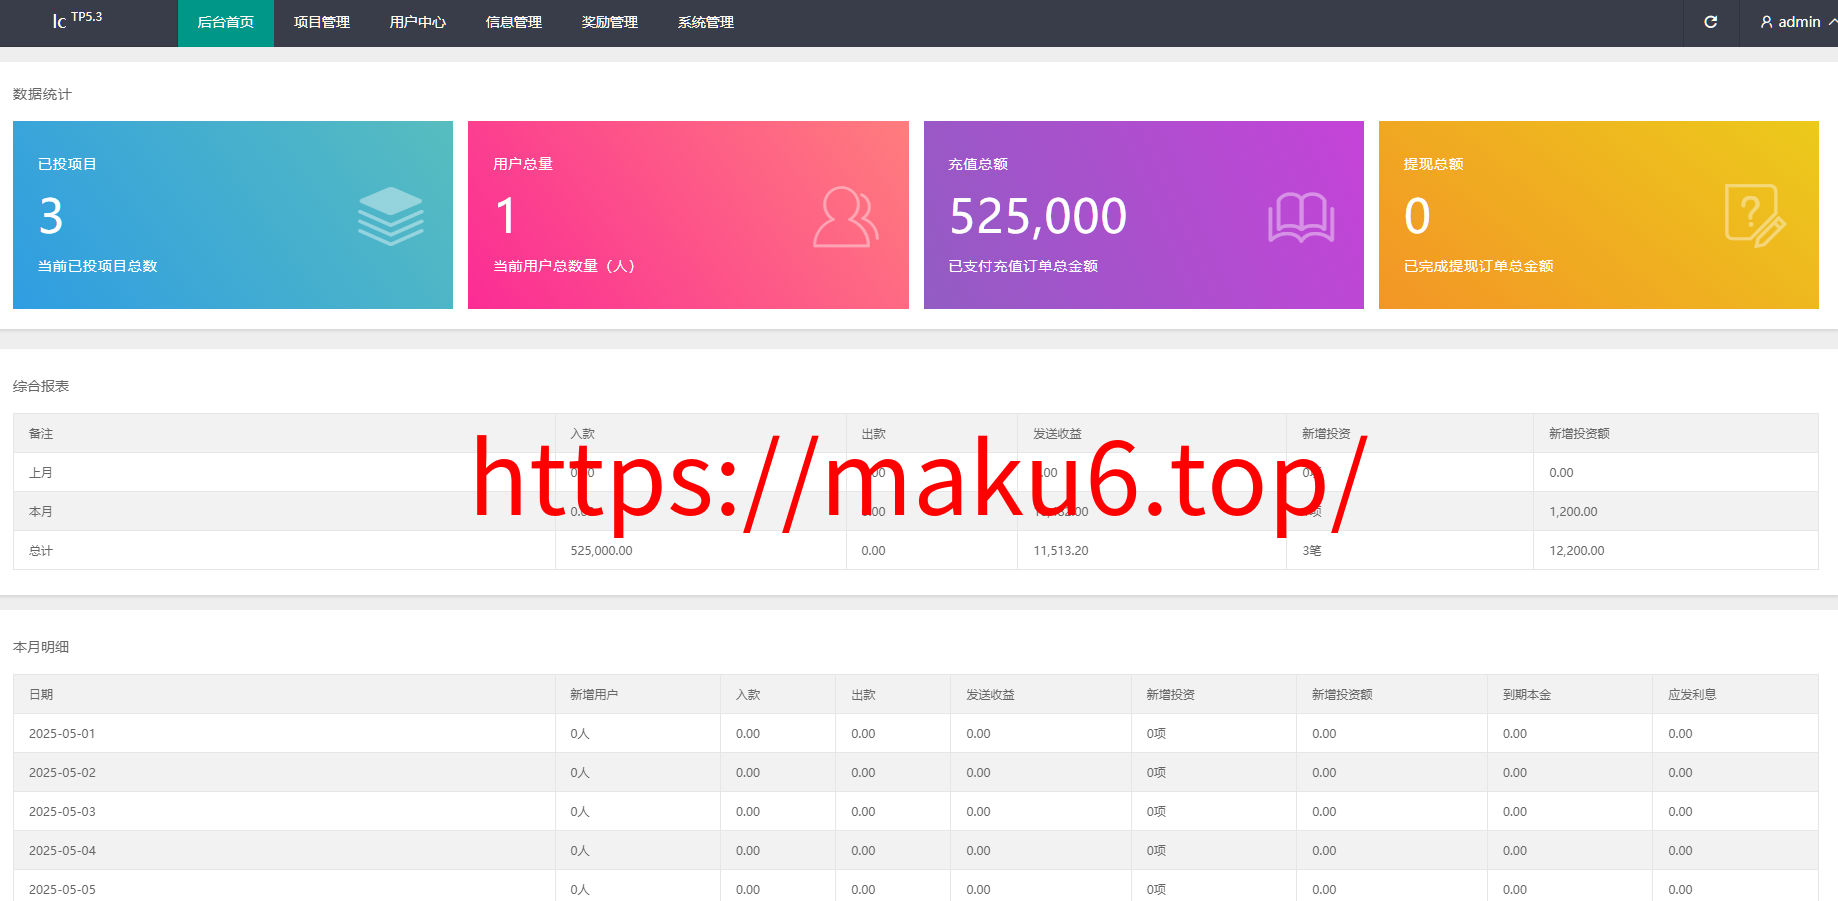Click the 上月 row label
The height and width of the screenshot is (901, 1838).
coord(41,473)
